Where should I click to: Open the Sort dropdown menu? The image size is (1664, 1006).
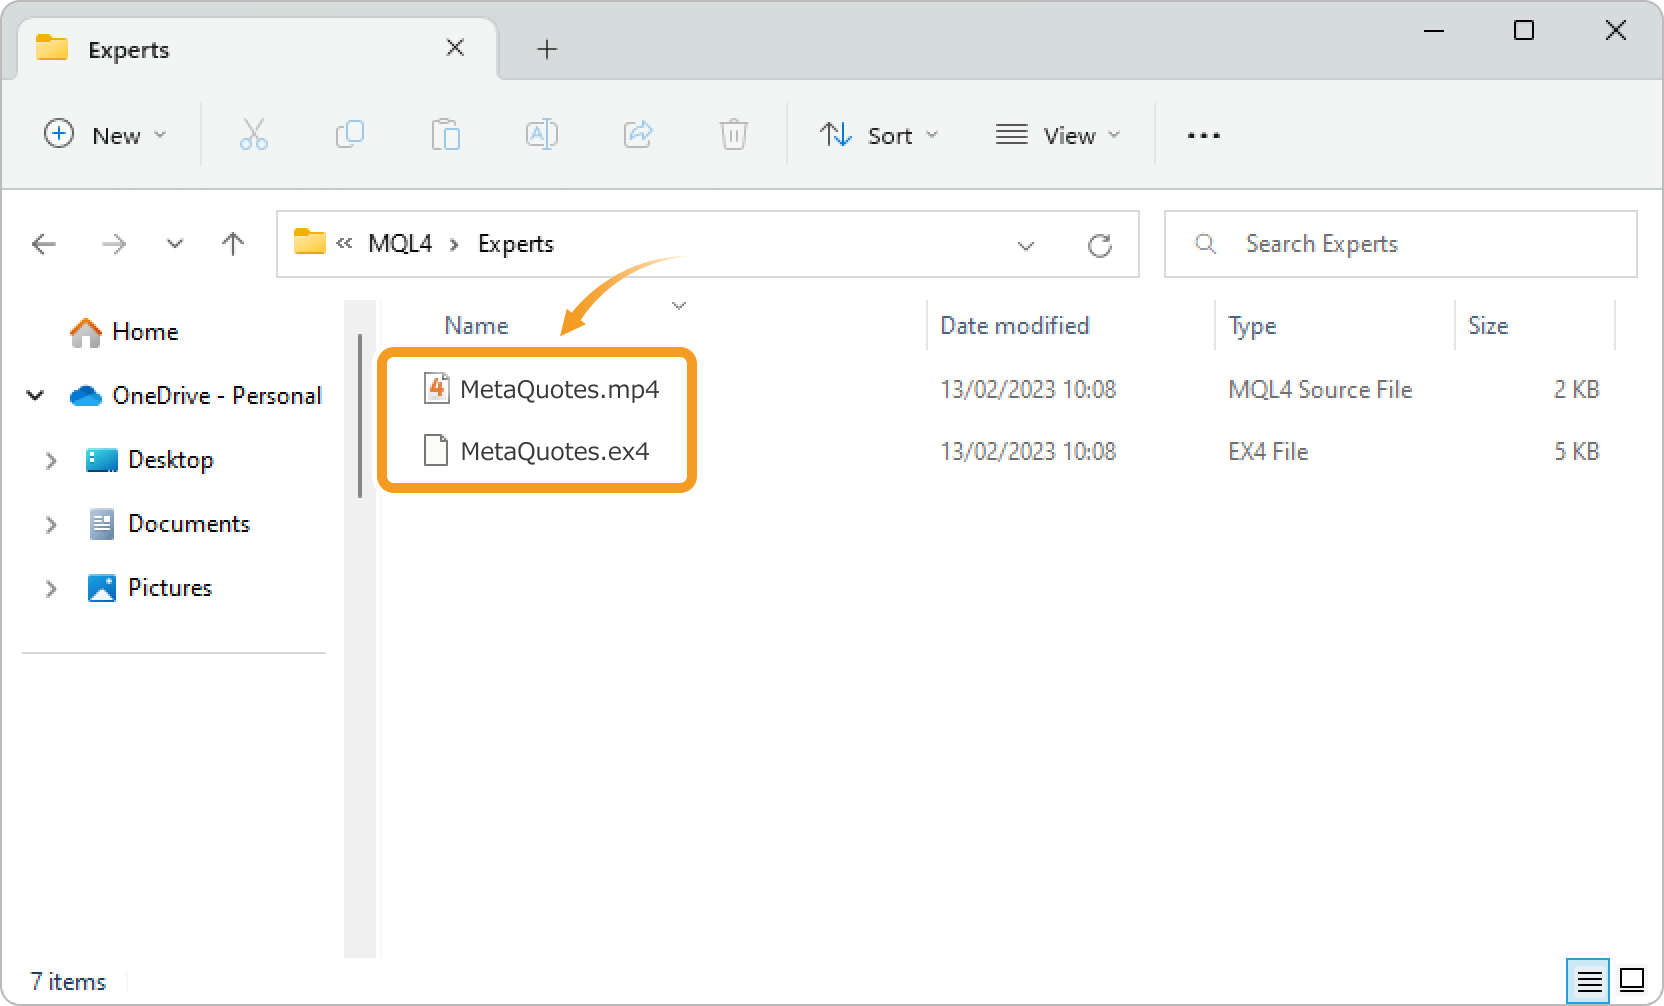pos(879,135)
